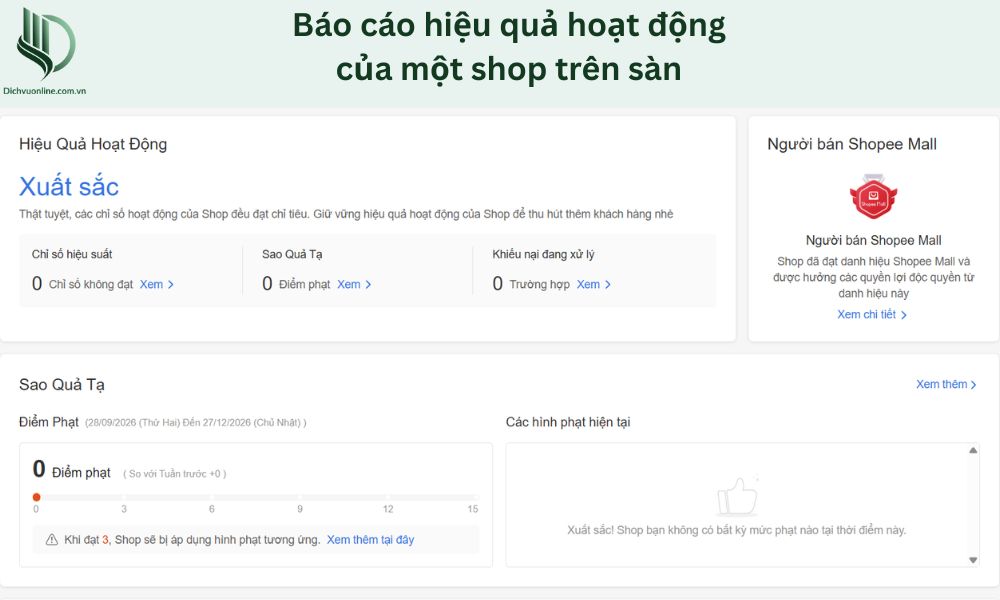Click the Dichvuonline.com.vn logo
Viewport: 1000px width, 600px height.
(45, 50)
